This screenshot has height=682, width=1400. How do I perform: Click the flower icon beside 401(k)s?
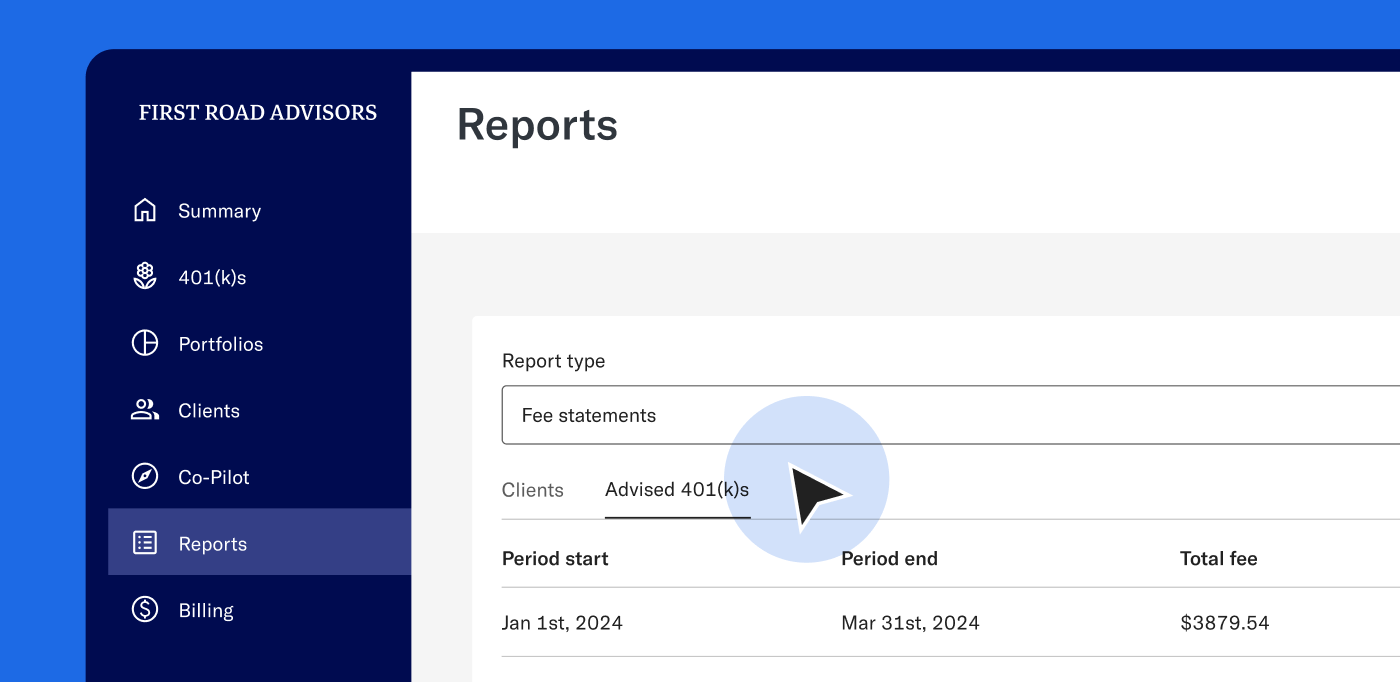click(x=145, y=276)
